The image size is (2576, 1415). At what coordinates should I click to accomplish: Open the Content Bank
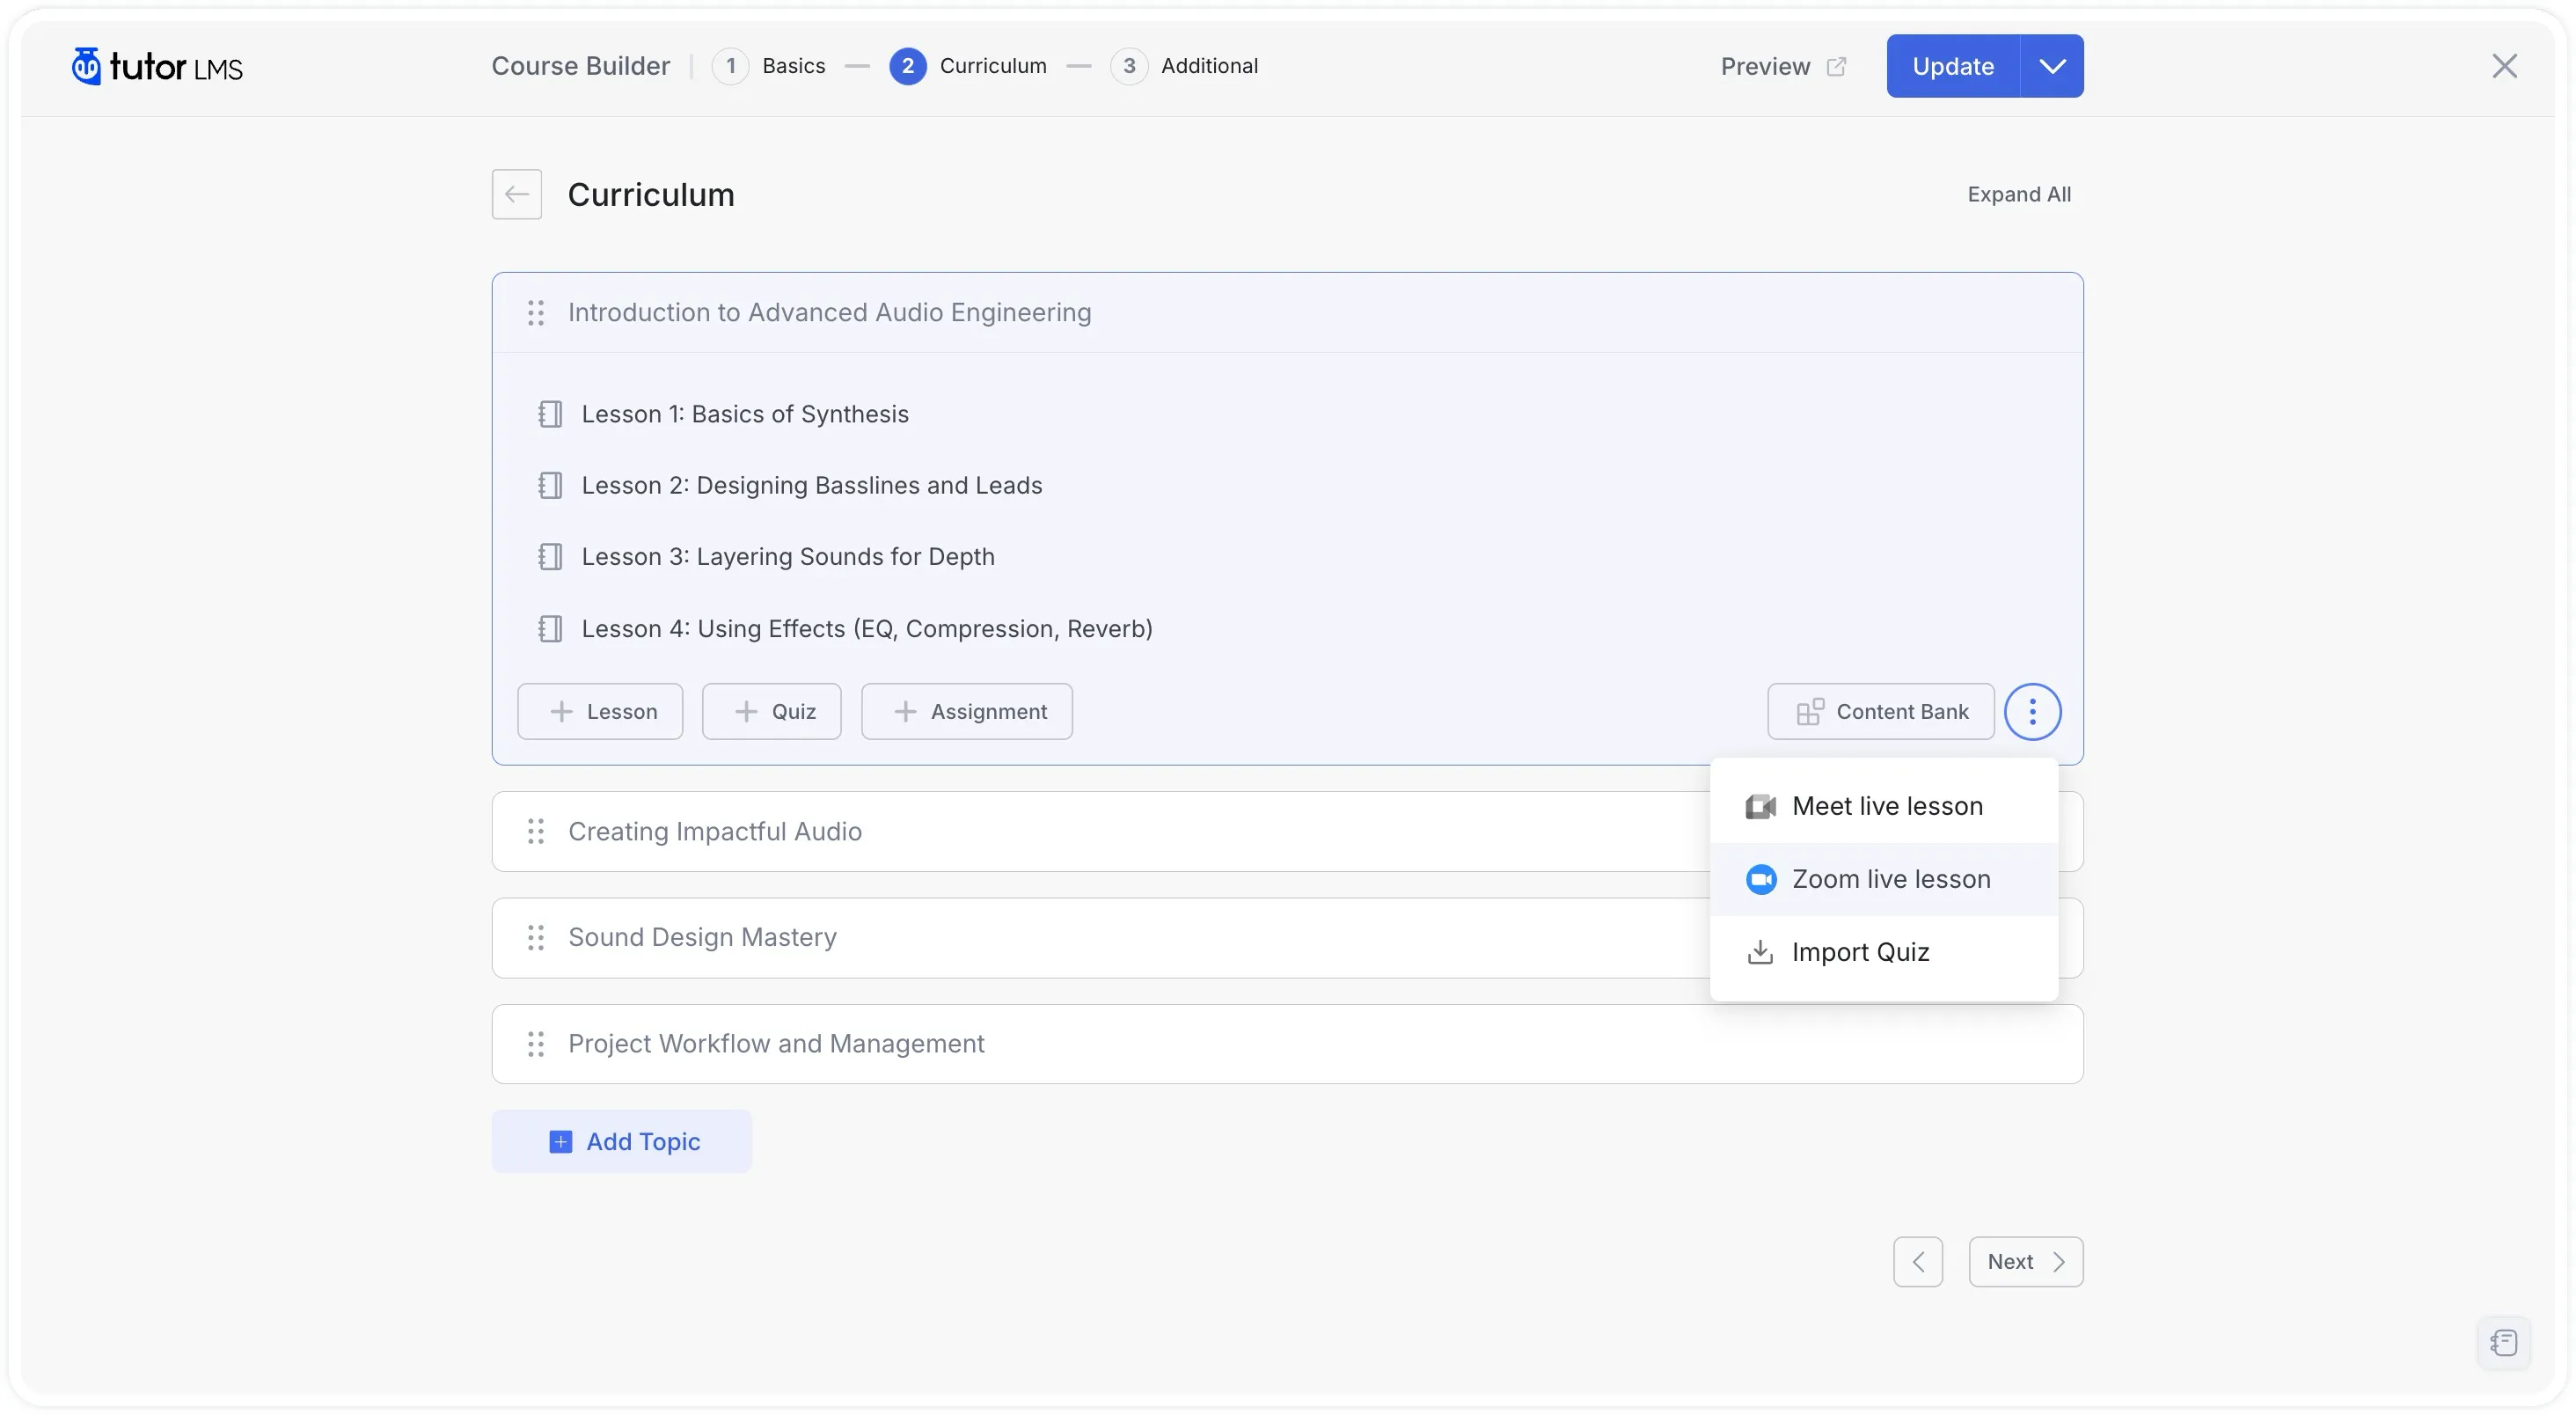click(1881, 711)
